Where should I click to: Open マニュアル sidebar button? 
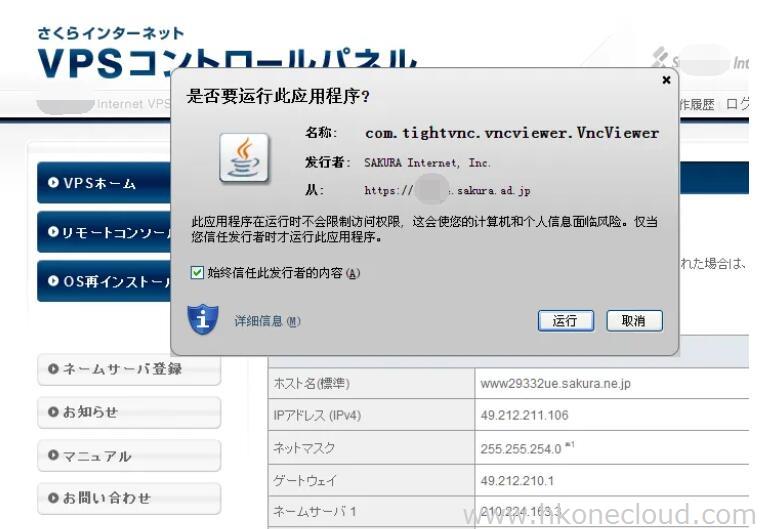click(x=129, y=455)
